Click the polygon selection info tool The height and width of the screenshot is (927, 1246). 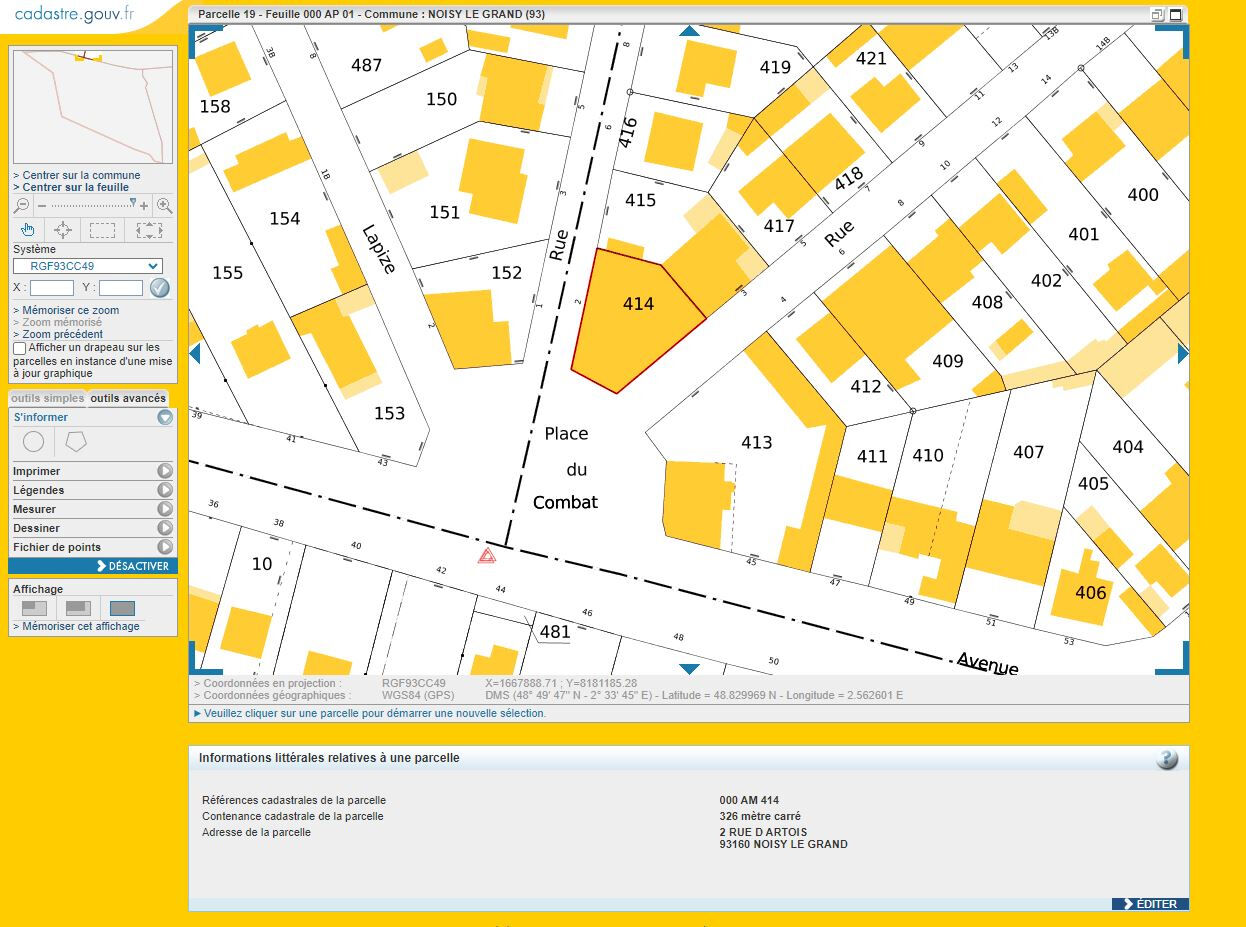76,441
